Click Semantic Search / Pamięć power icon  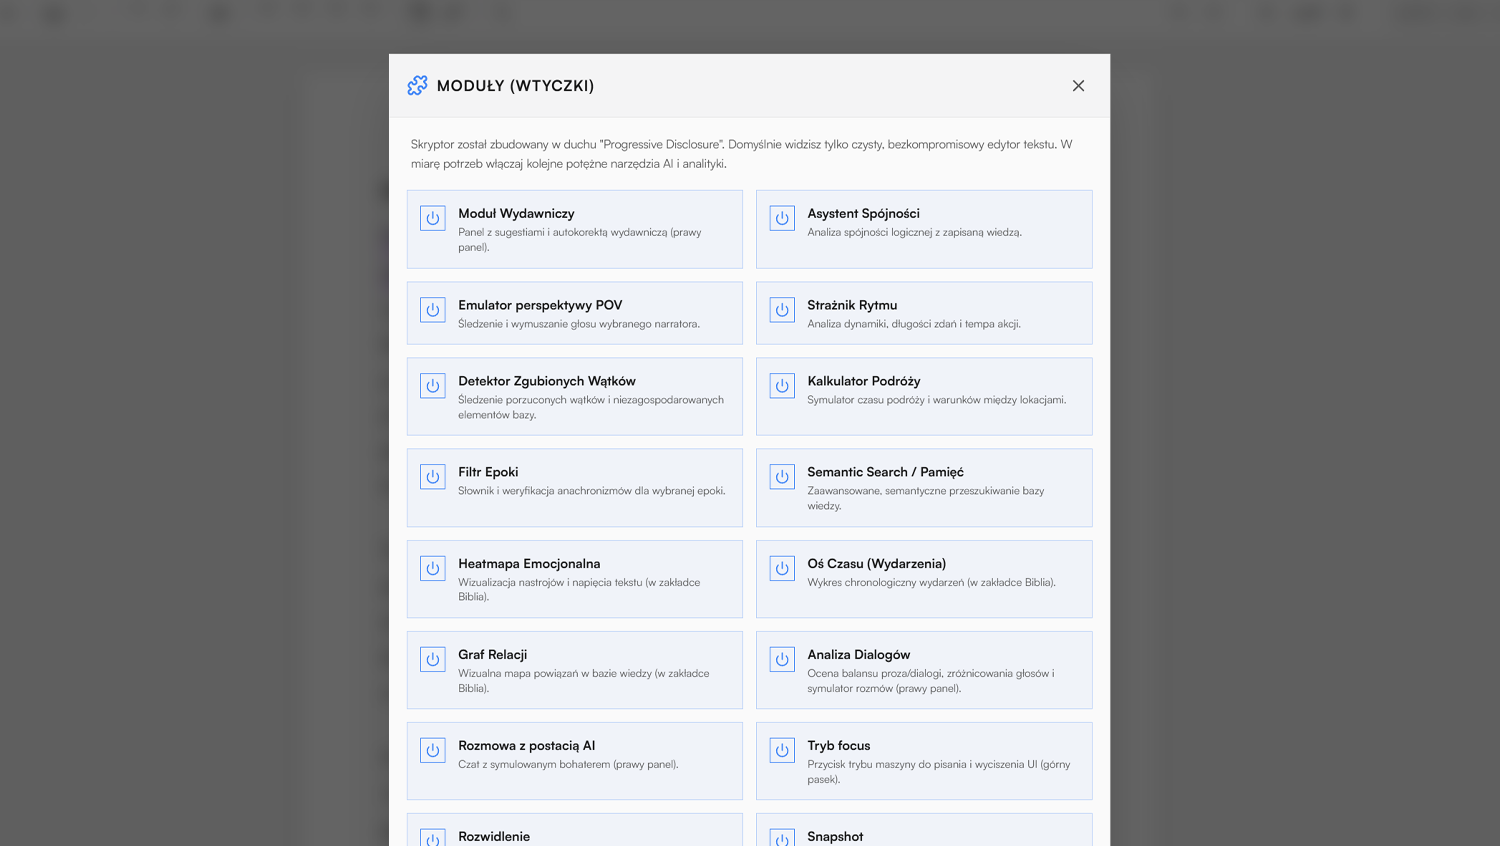coord(782,477)
